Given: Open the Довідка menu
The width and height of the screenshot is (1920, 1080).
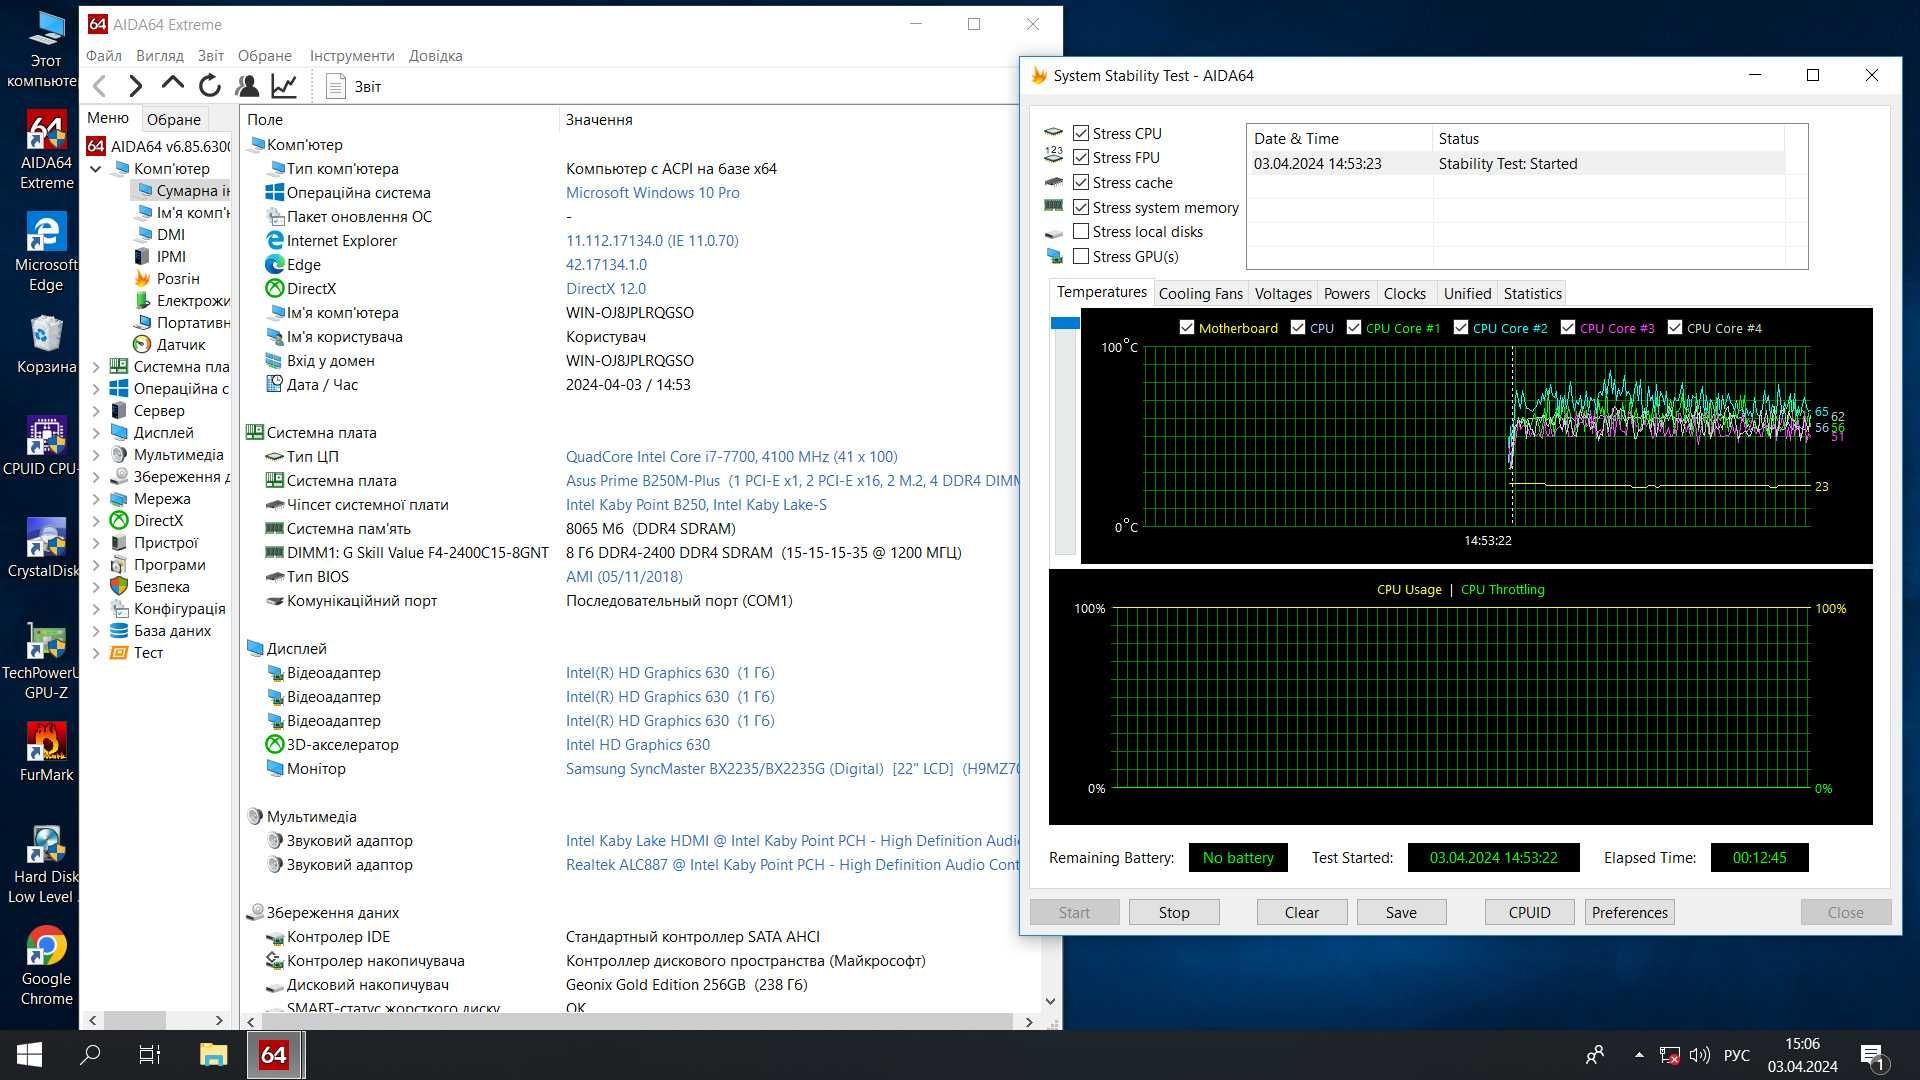Looking at the screenshot, I should 436,56.
